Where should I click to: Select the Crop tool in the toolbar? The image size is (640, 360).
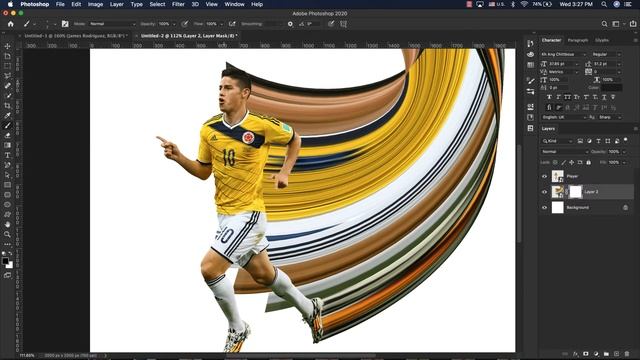point(7,105)
